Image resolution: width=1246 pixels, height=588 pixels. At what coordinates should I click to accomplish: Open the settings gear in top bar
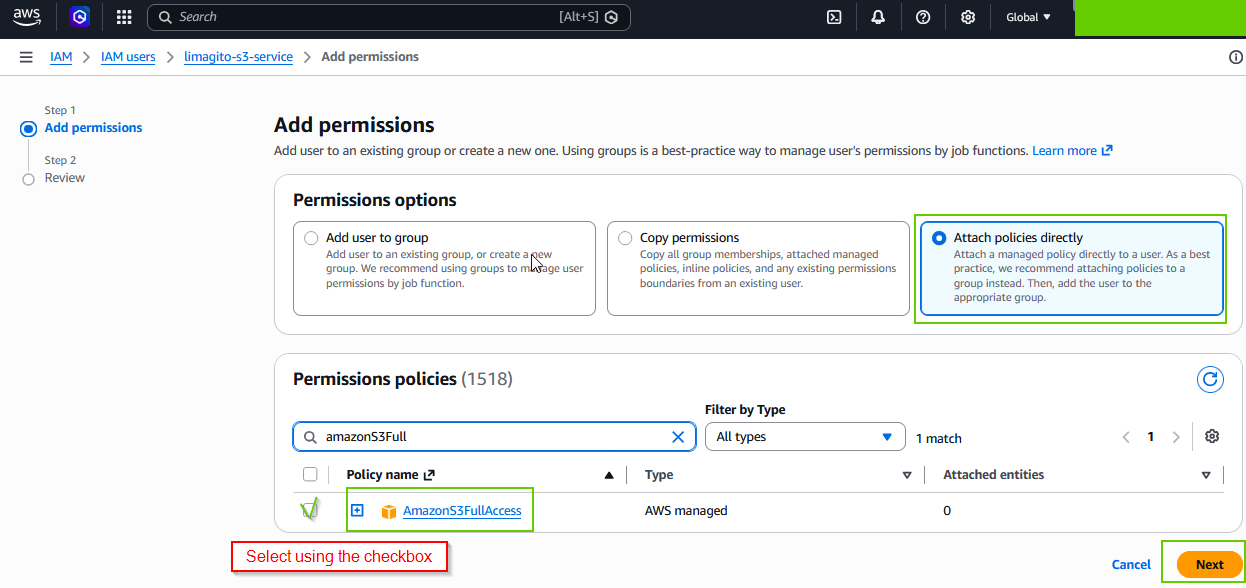tap(968, 17)
